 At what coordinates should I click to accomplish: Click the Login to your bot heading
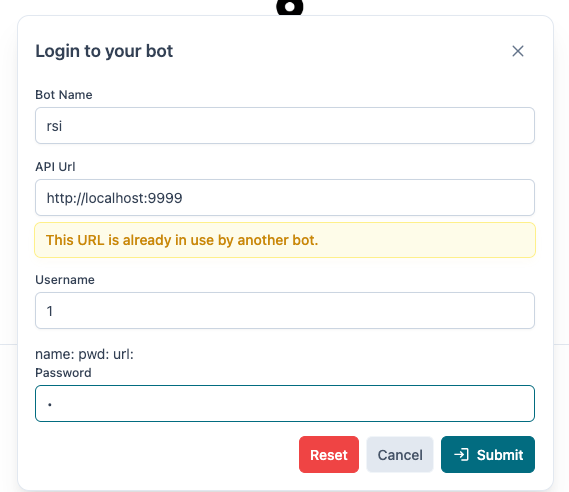(x=104, y=51)
